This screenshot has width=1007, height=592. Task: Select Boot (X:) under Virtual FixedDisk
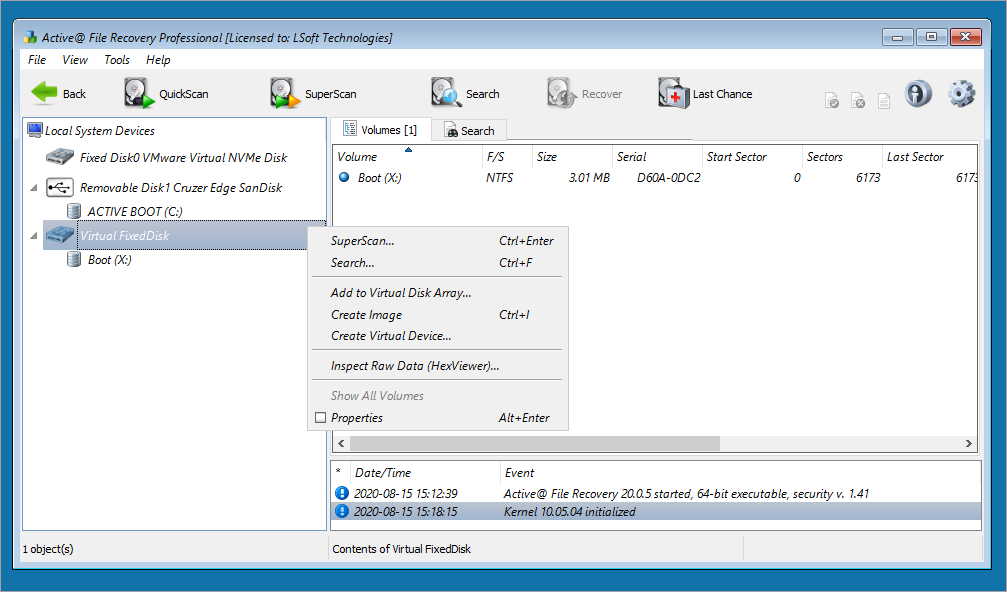coord(109,259)
